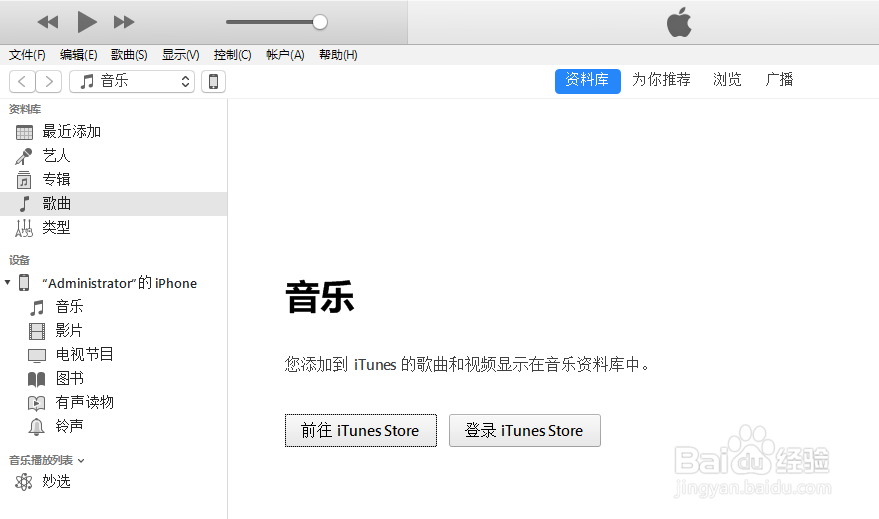Switch to the 浏览 tab
Viewport: 879px width, 519px height.
point(727,80)
